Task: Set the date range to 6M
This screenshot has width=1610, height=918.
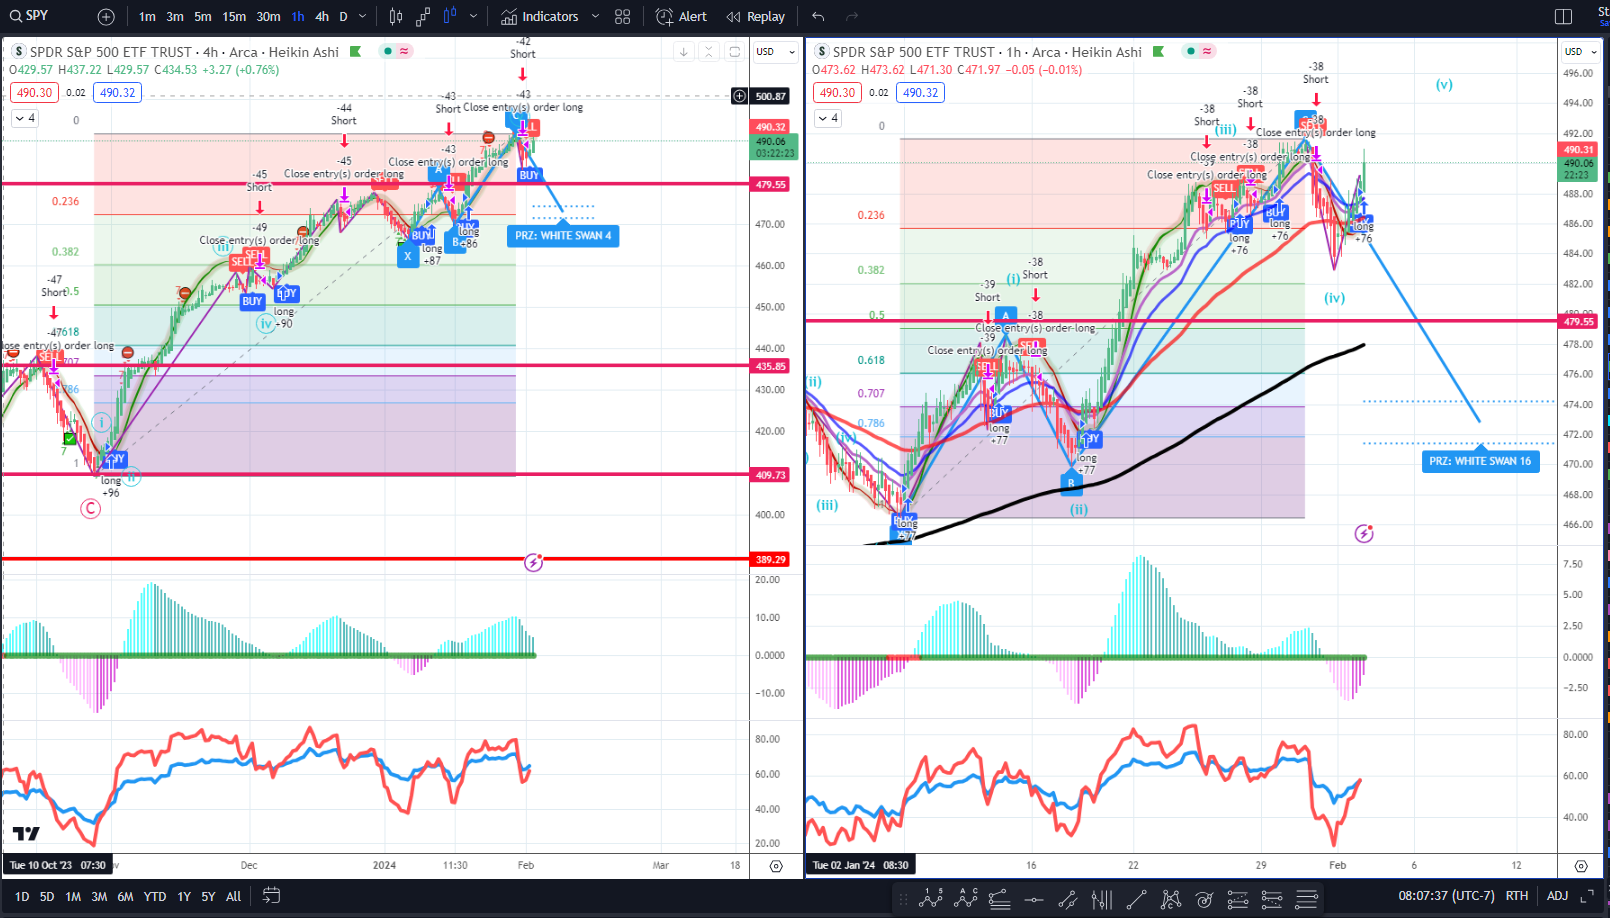Action: coord(125,897)
